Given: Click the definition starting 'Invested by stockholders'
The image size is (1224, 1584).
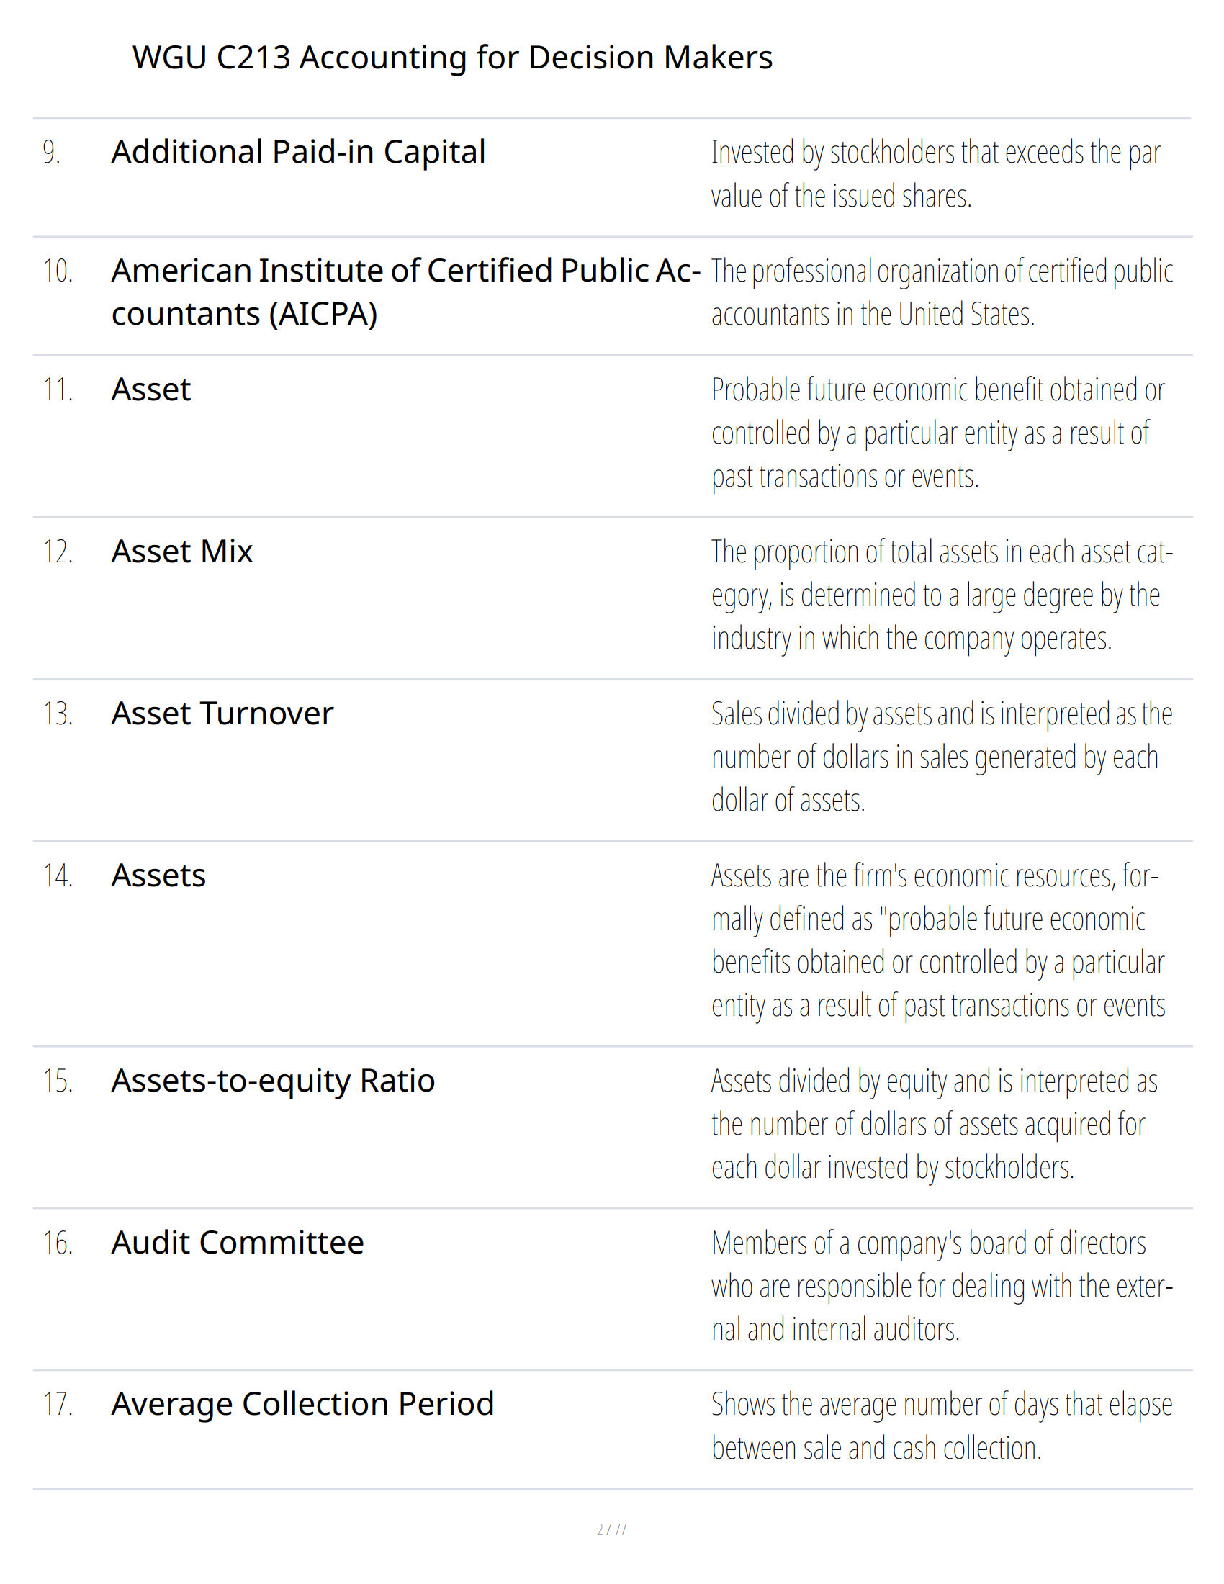Looking at the screenshot, I should [936, 174].
